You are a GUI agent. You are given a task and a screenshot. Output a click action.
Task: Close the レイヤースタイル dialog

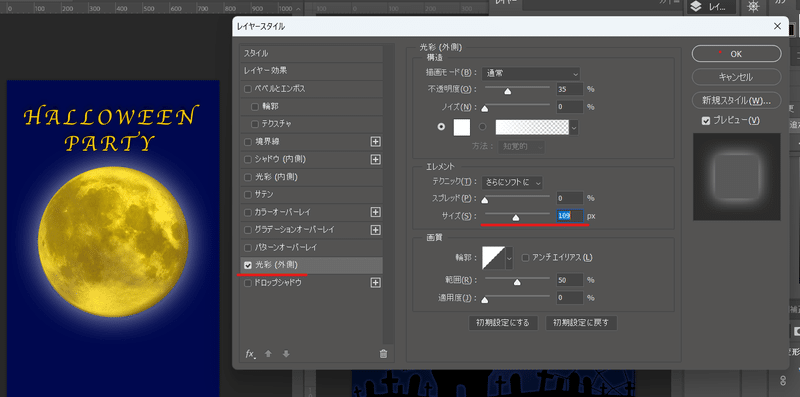(777, 26)
